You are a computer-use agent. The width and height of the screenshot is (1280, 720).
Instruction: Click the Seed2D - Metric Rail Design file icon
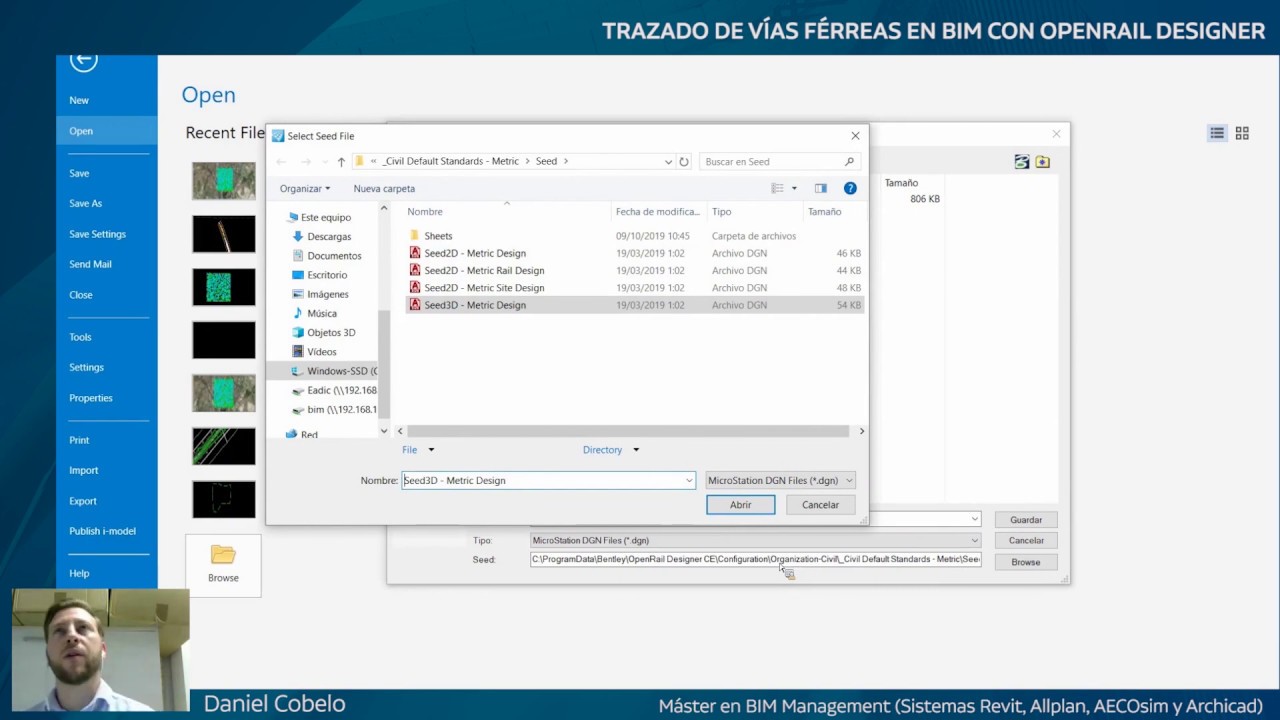(415, 270)
